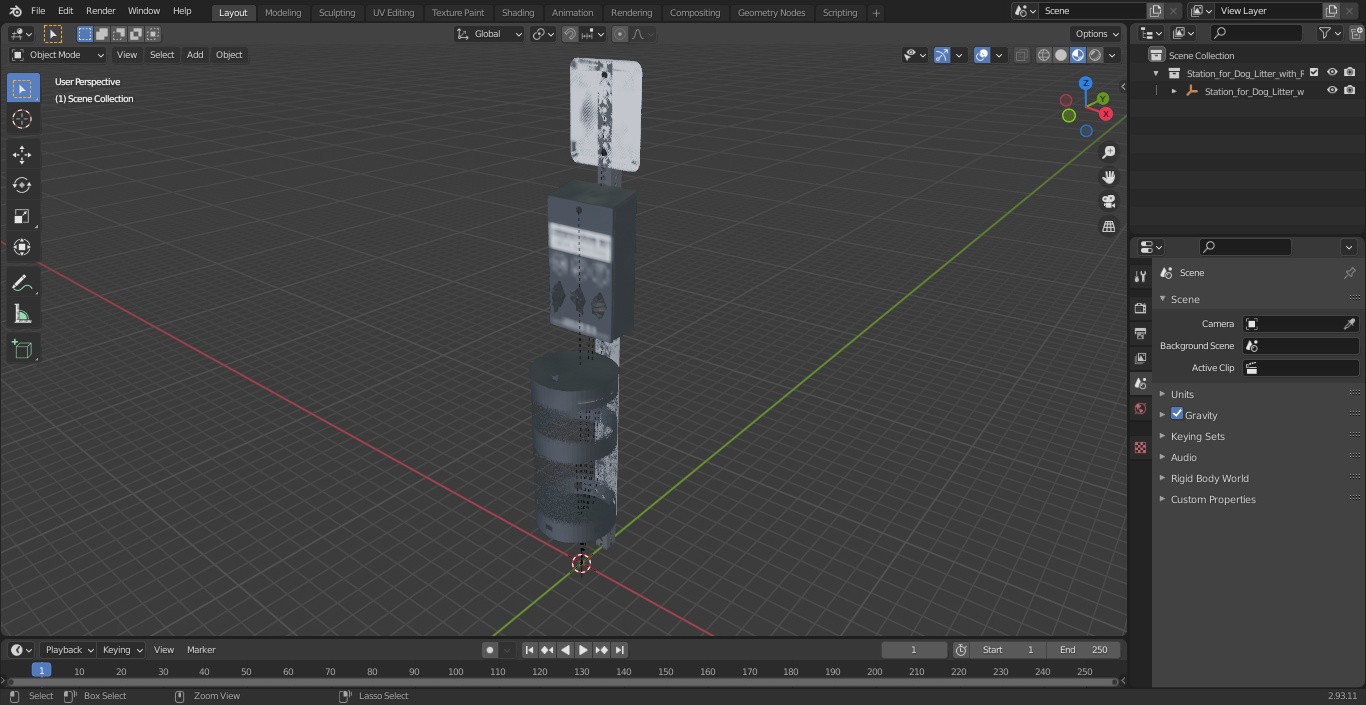This screenshot has width=1366, height=705.
Task: Toggle the collection exclude checkbox in outliner
Action: click(x=1314, y=73)
